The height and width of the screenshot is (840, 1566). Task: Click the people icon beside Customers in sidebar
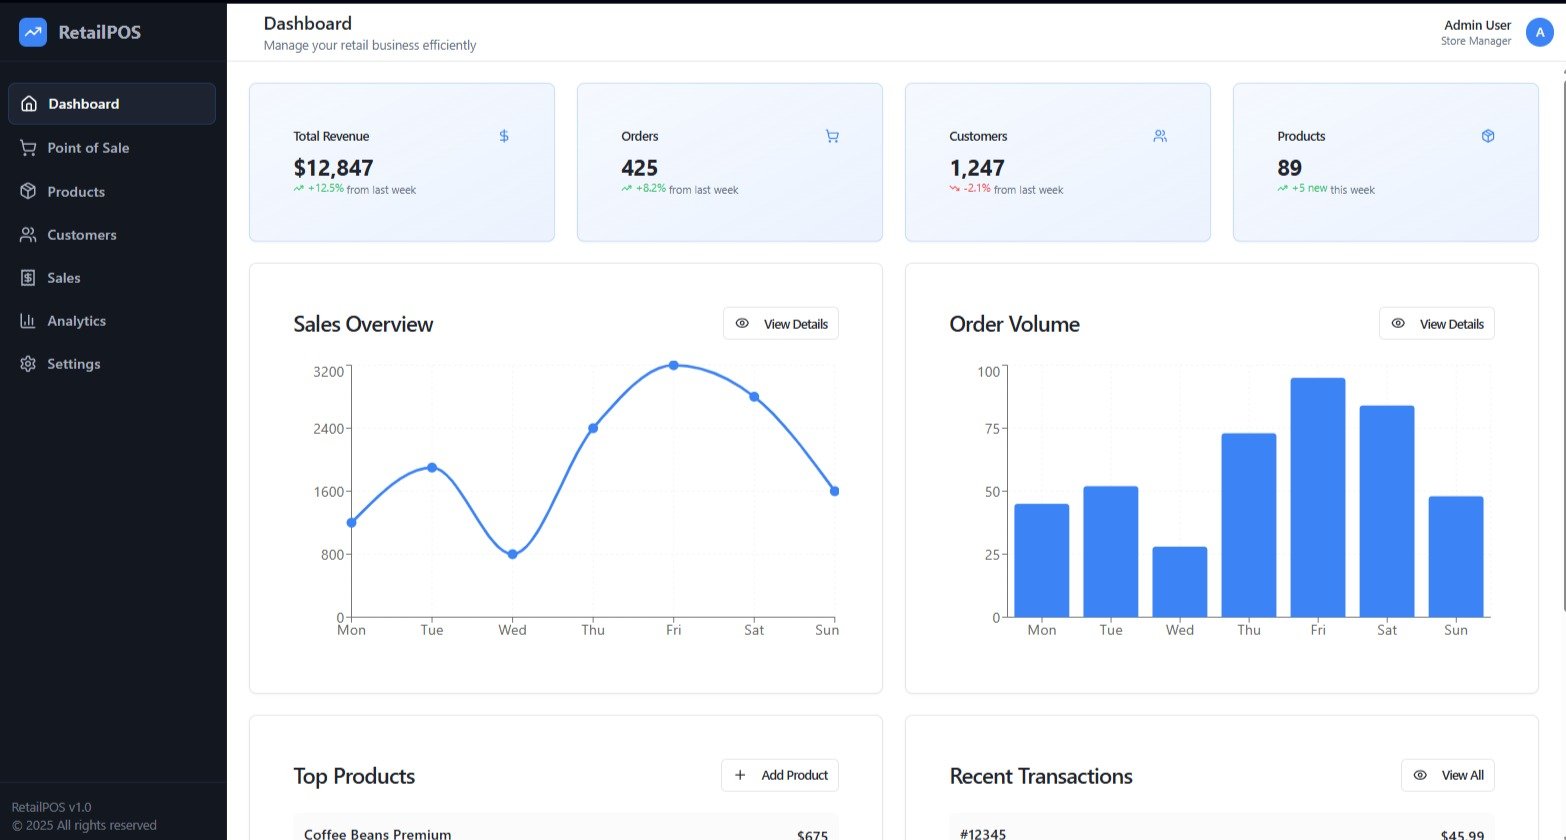[x=28, y=235]
